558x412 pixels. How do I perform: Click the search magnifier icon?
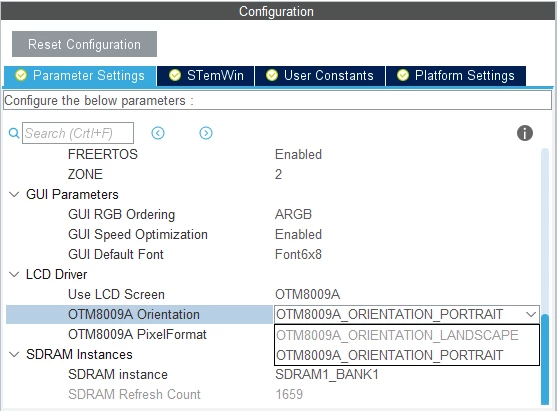click(14, 133)
